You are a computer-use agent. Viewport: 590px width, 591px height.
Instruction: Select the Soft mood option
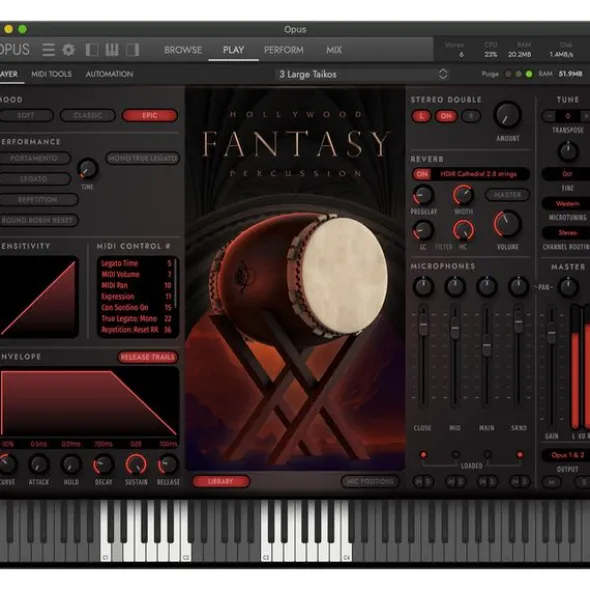click(x=26, y=115)
